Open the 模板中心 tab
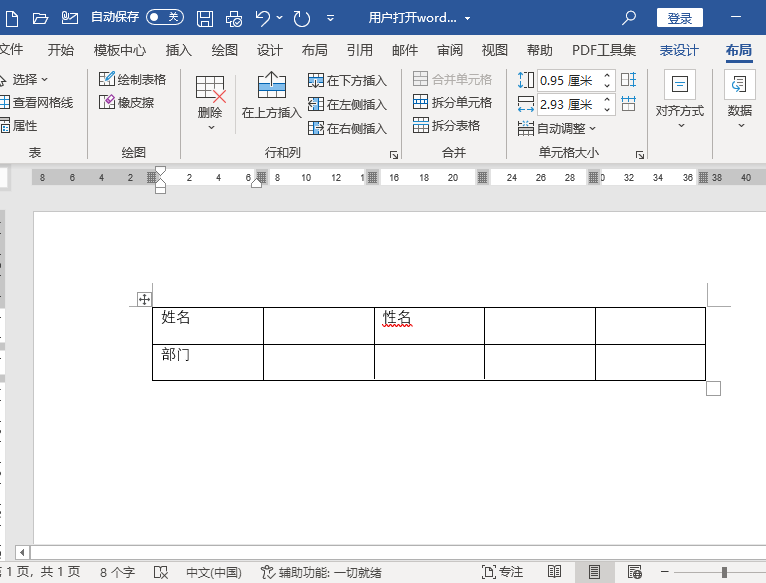Screen dimensions: 766x583 point(120,50)
